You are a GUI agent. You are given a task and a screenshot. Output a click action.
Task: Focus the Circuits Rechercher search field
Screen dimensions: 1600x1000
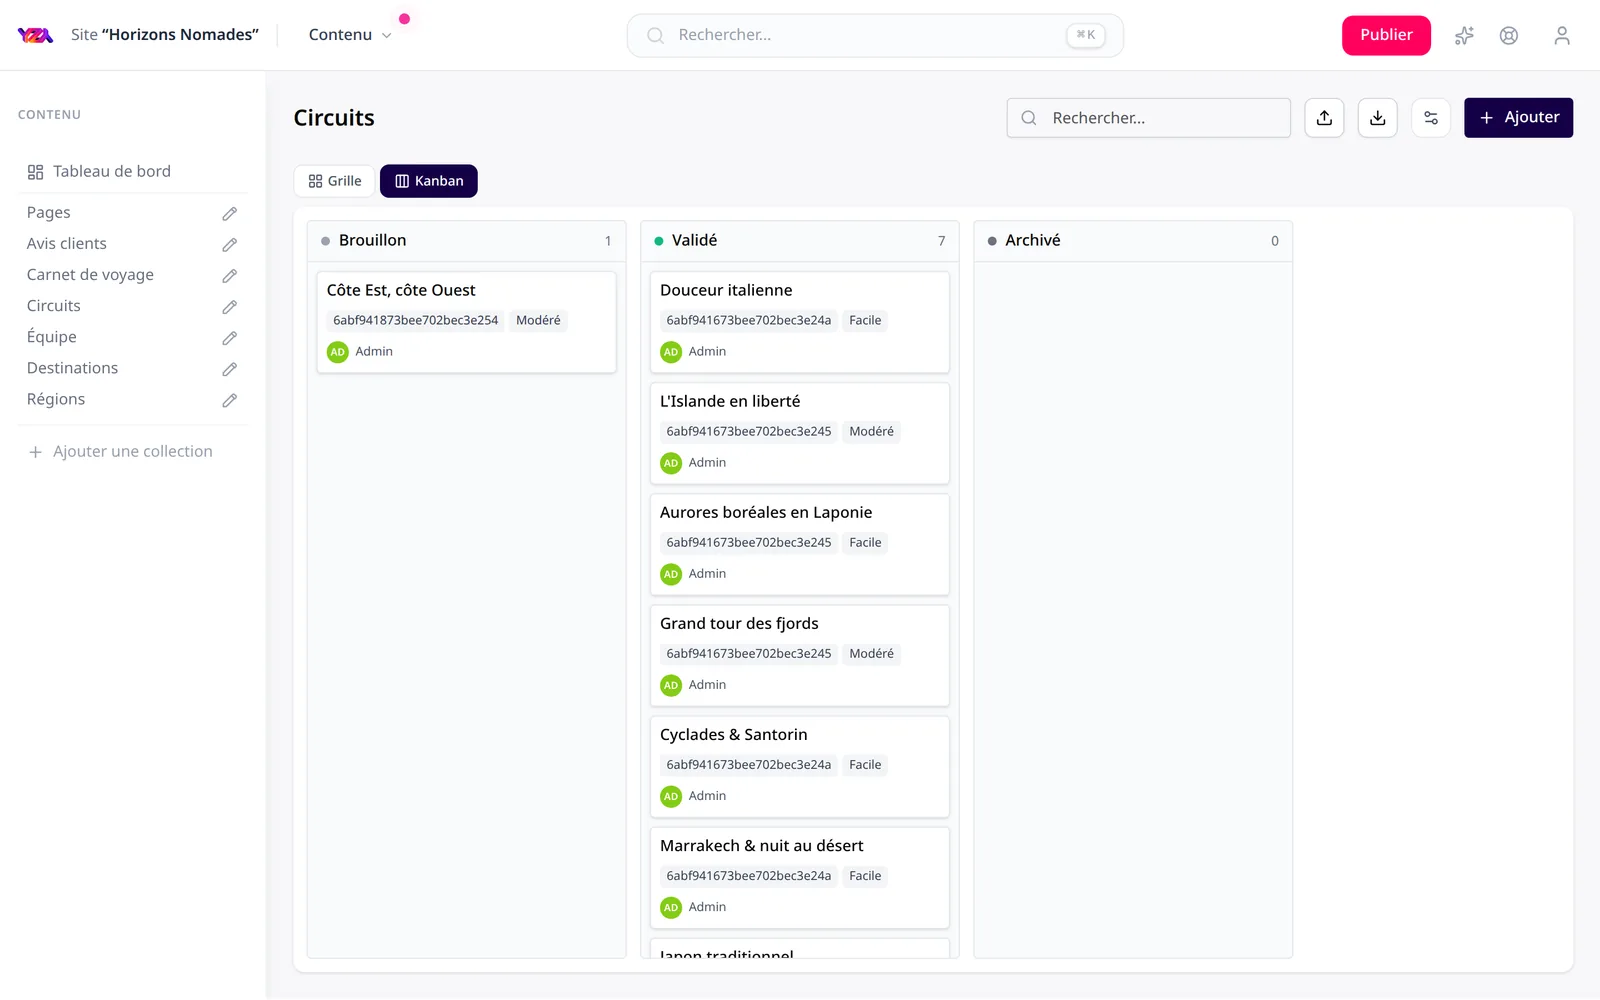click(1149, 118)
